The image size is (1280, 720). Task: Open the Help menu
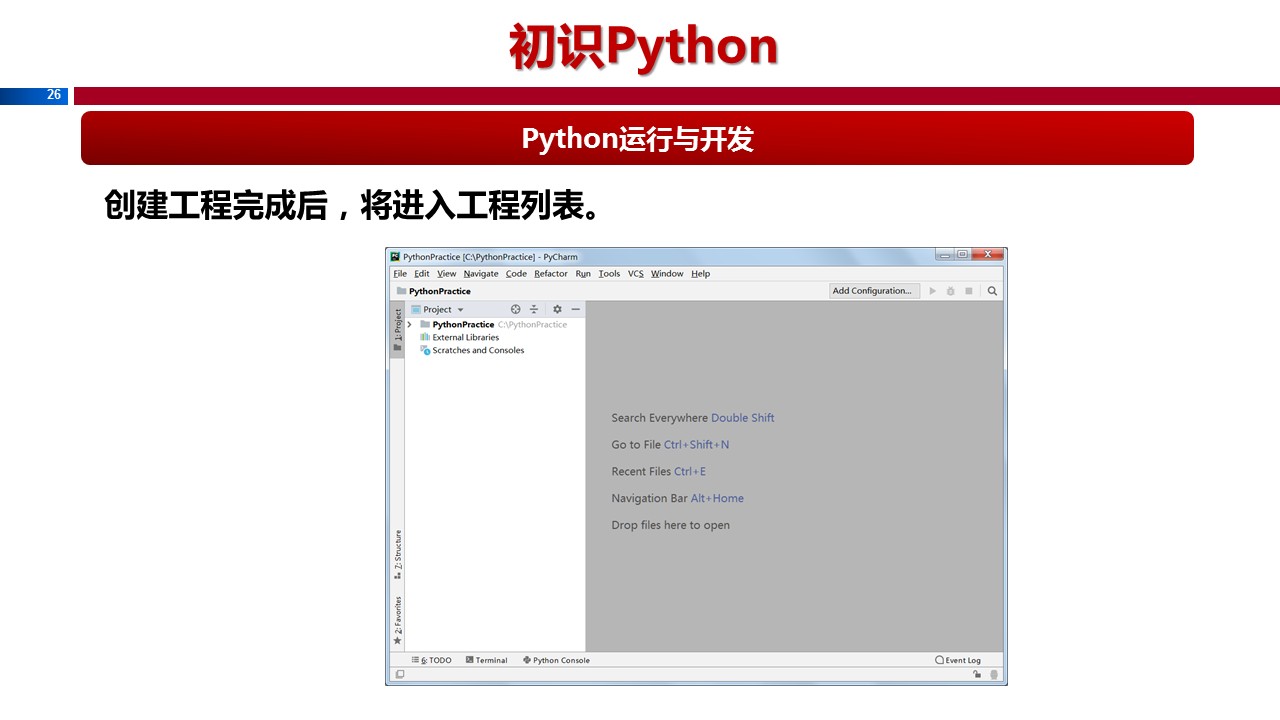click(701, 274)
